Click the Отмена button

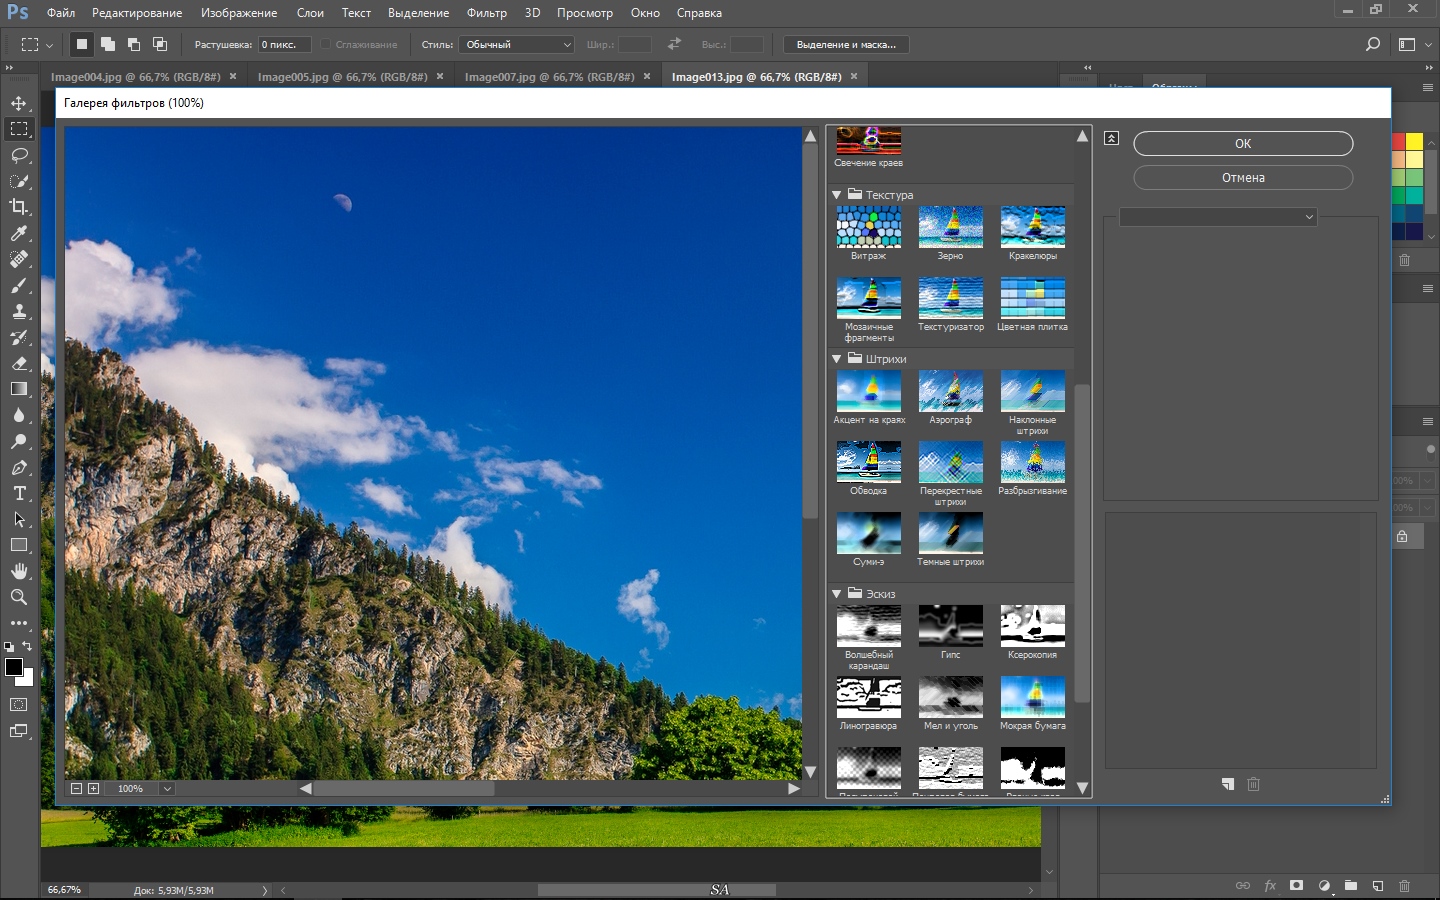(1243, 178)
